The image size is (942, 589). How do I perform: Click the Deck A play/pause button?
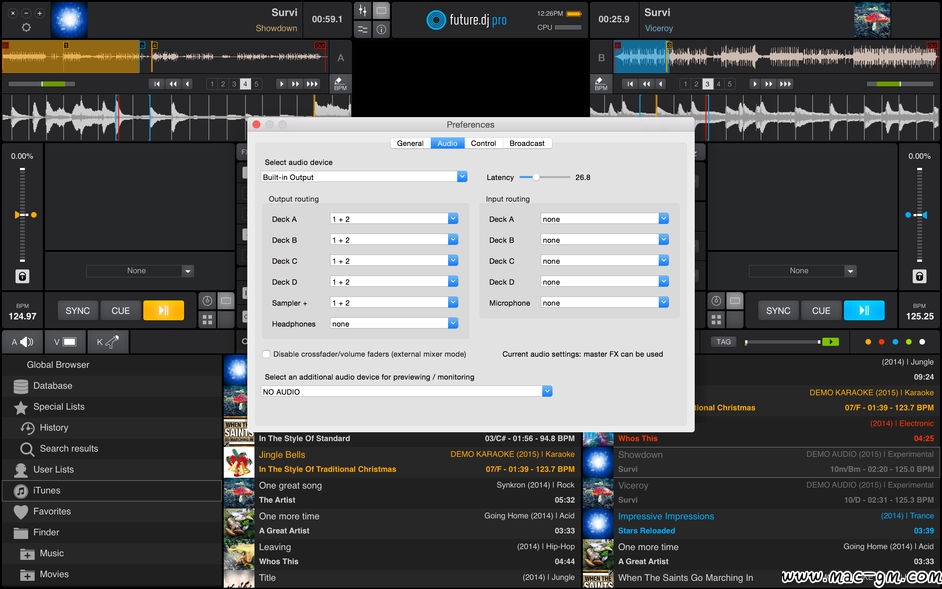click(163, 311)
